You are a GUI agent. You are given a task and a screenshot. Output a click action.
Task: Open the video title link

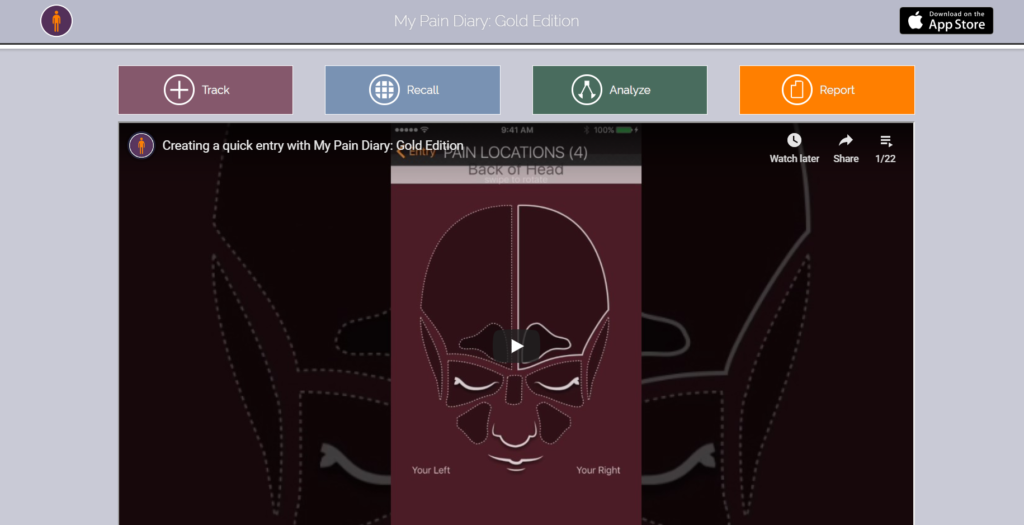pos(313,146)
